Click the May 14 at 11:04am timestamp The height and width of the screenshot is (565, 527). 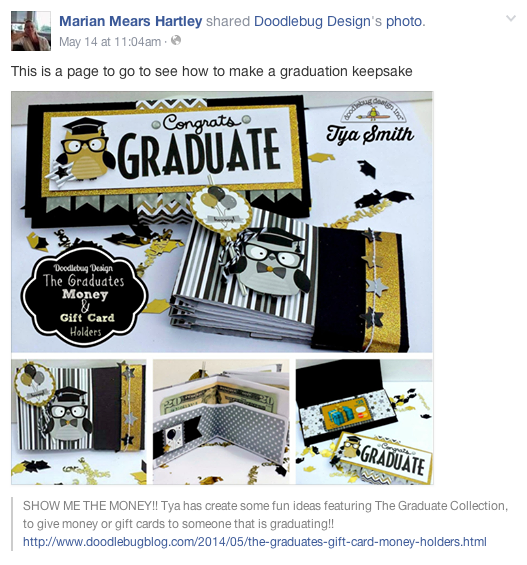(110, 42)
